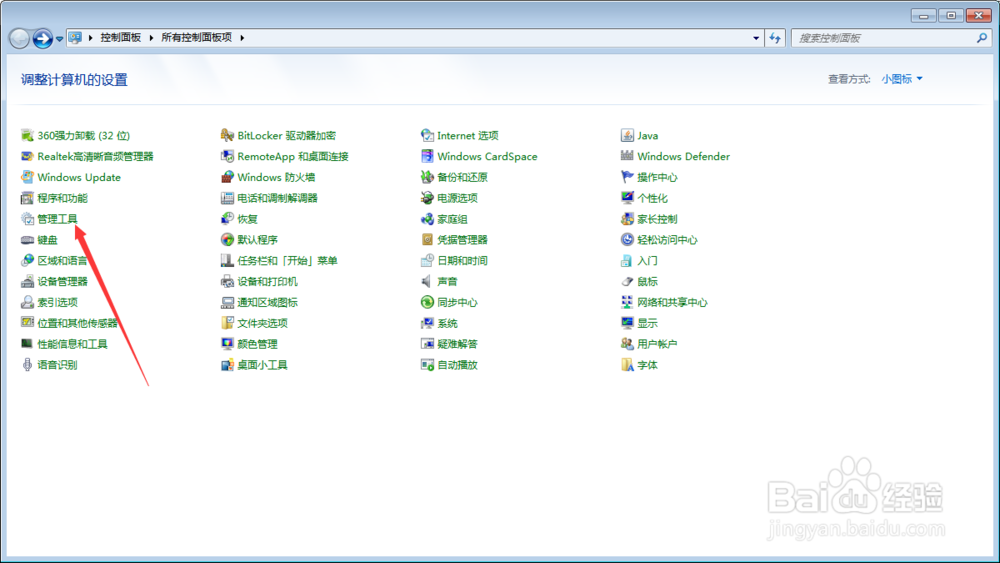This screenshot has width=1000, height=563.
Task: Open 索引选项 link
Action: [57, 302]
